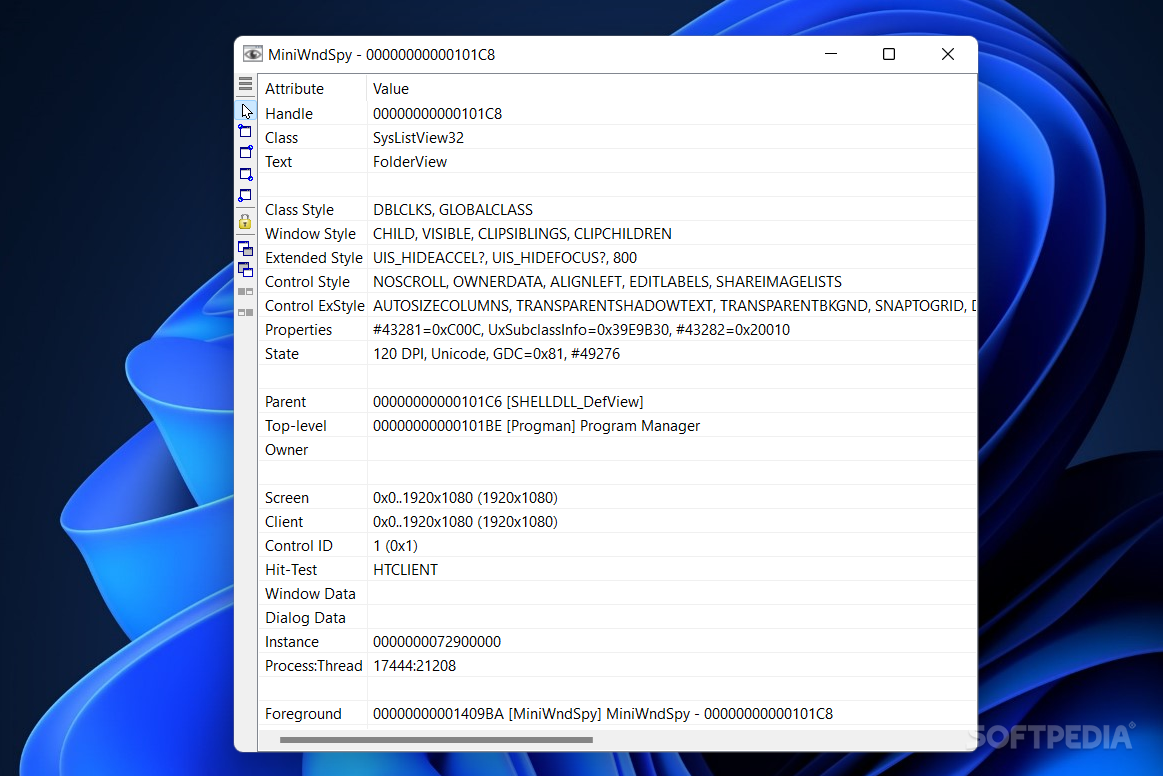Select the Foreground value with MiniWndSpy
This screenshot has height=776, width=1163.
(x=603, y=714)
